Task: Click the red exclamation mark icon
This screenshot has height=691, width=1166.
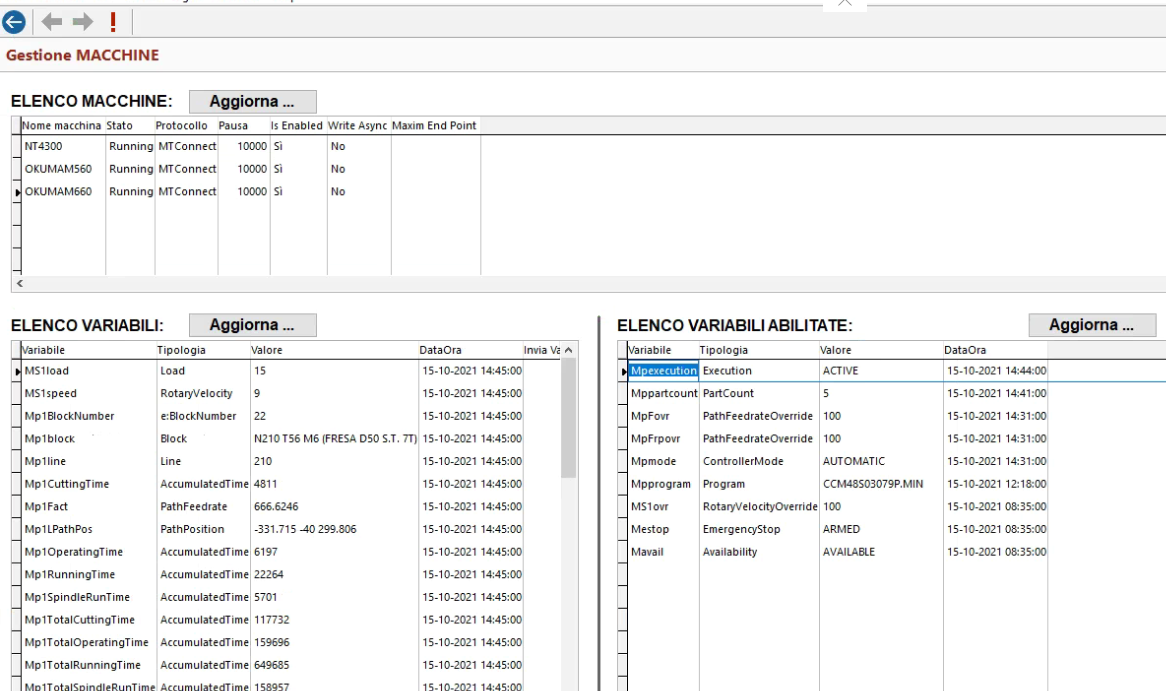Action: [x=112, y=21]
